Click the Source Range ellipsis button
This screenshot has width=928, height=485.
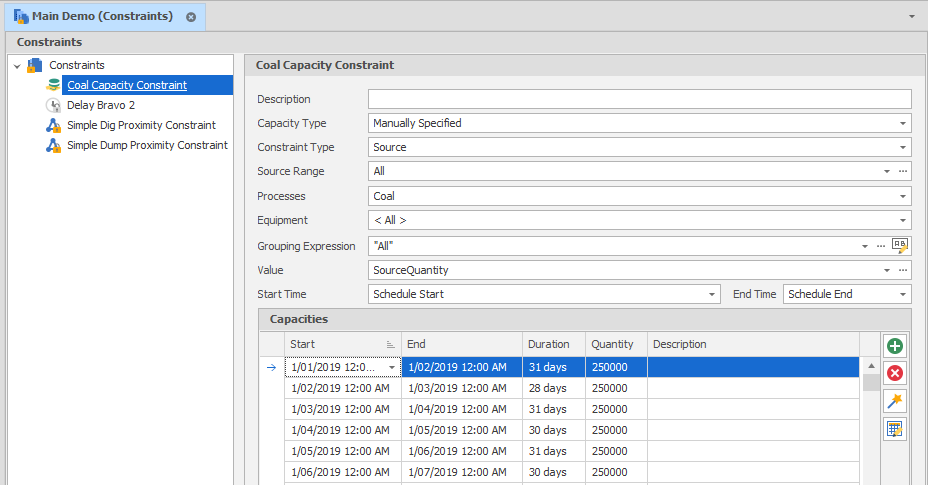903,171
